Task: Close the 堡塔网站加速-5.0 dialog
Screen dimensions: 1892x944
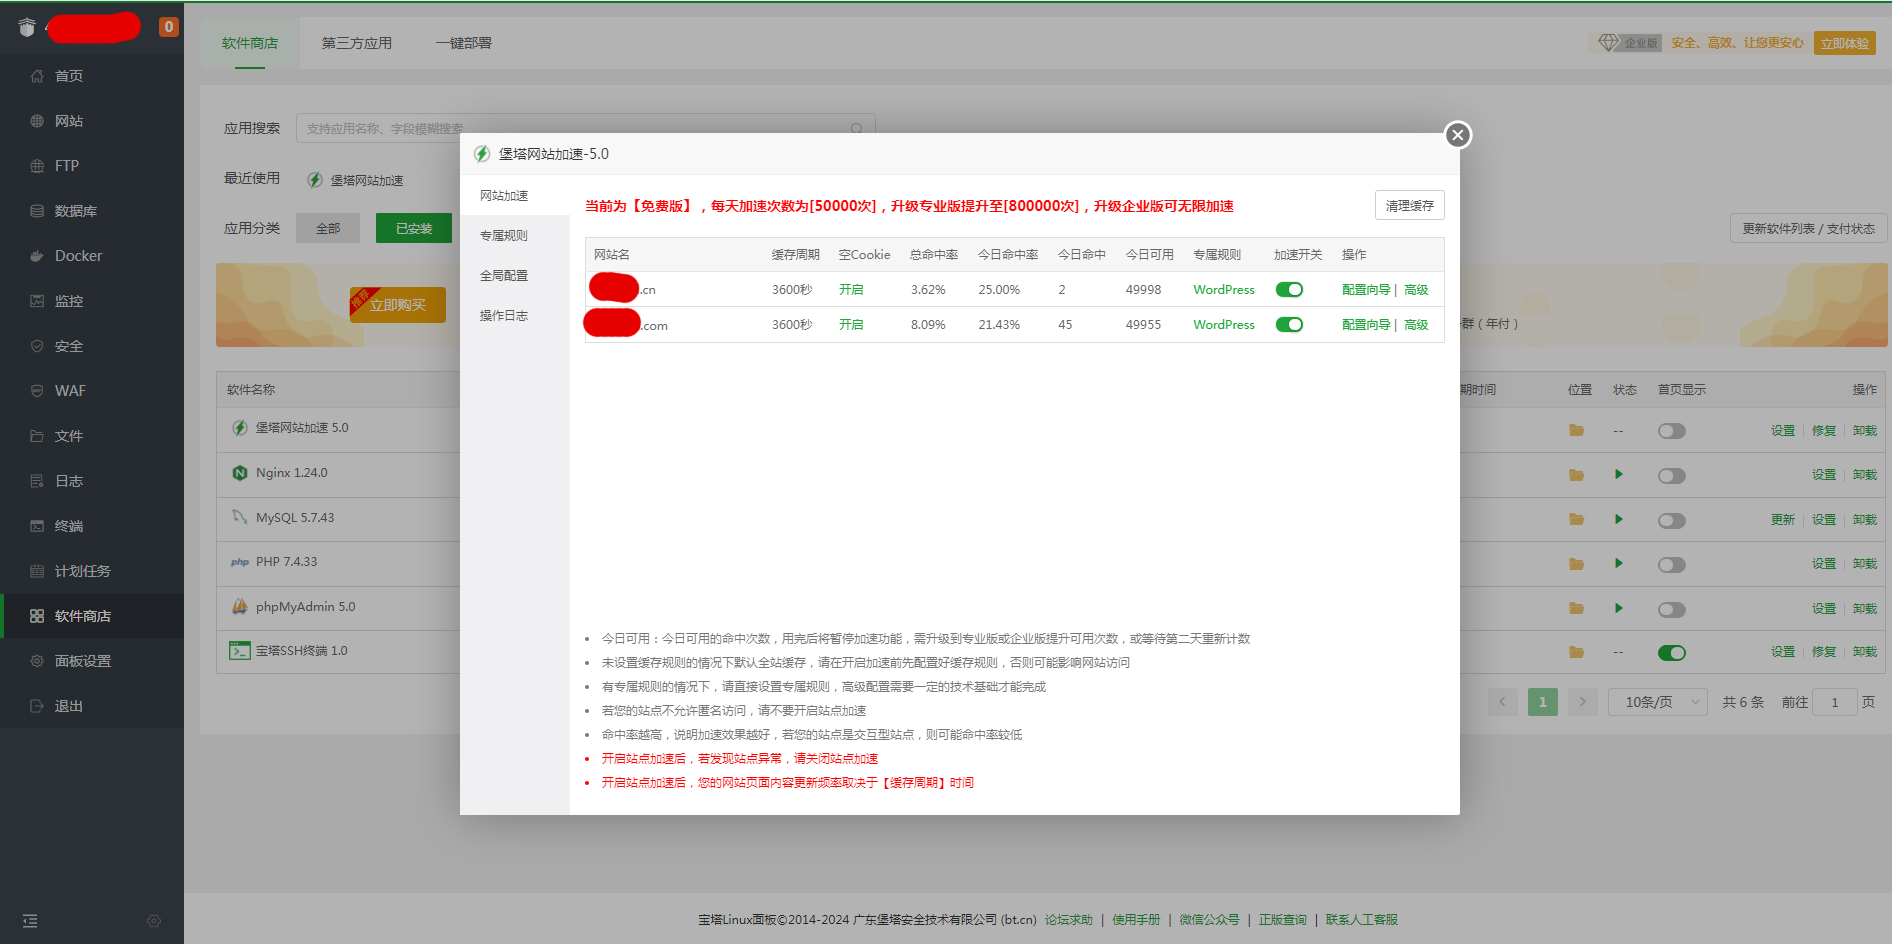Action: click(1458, 135)
